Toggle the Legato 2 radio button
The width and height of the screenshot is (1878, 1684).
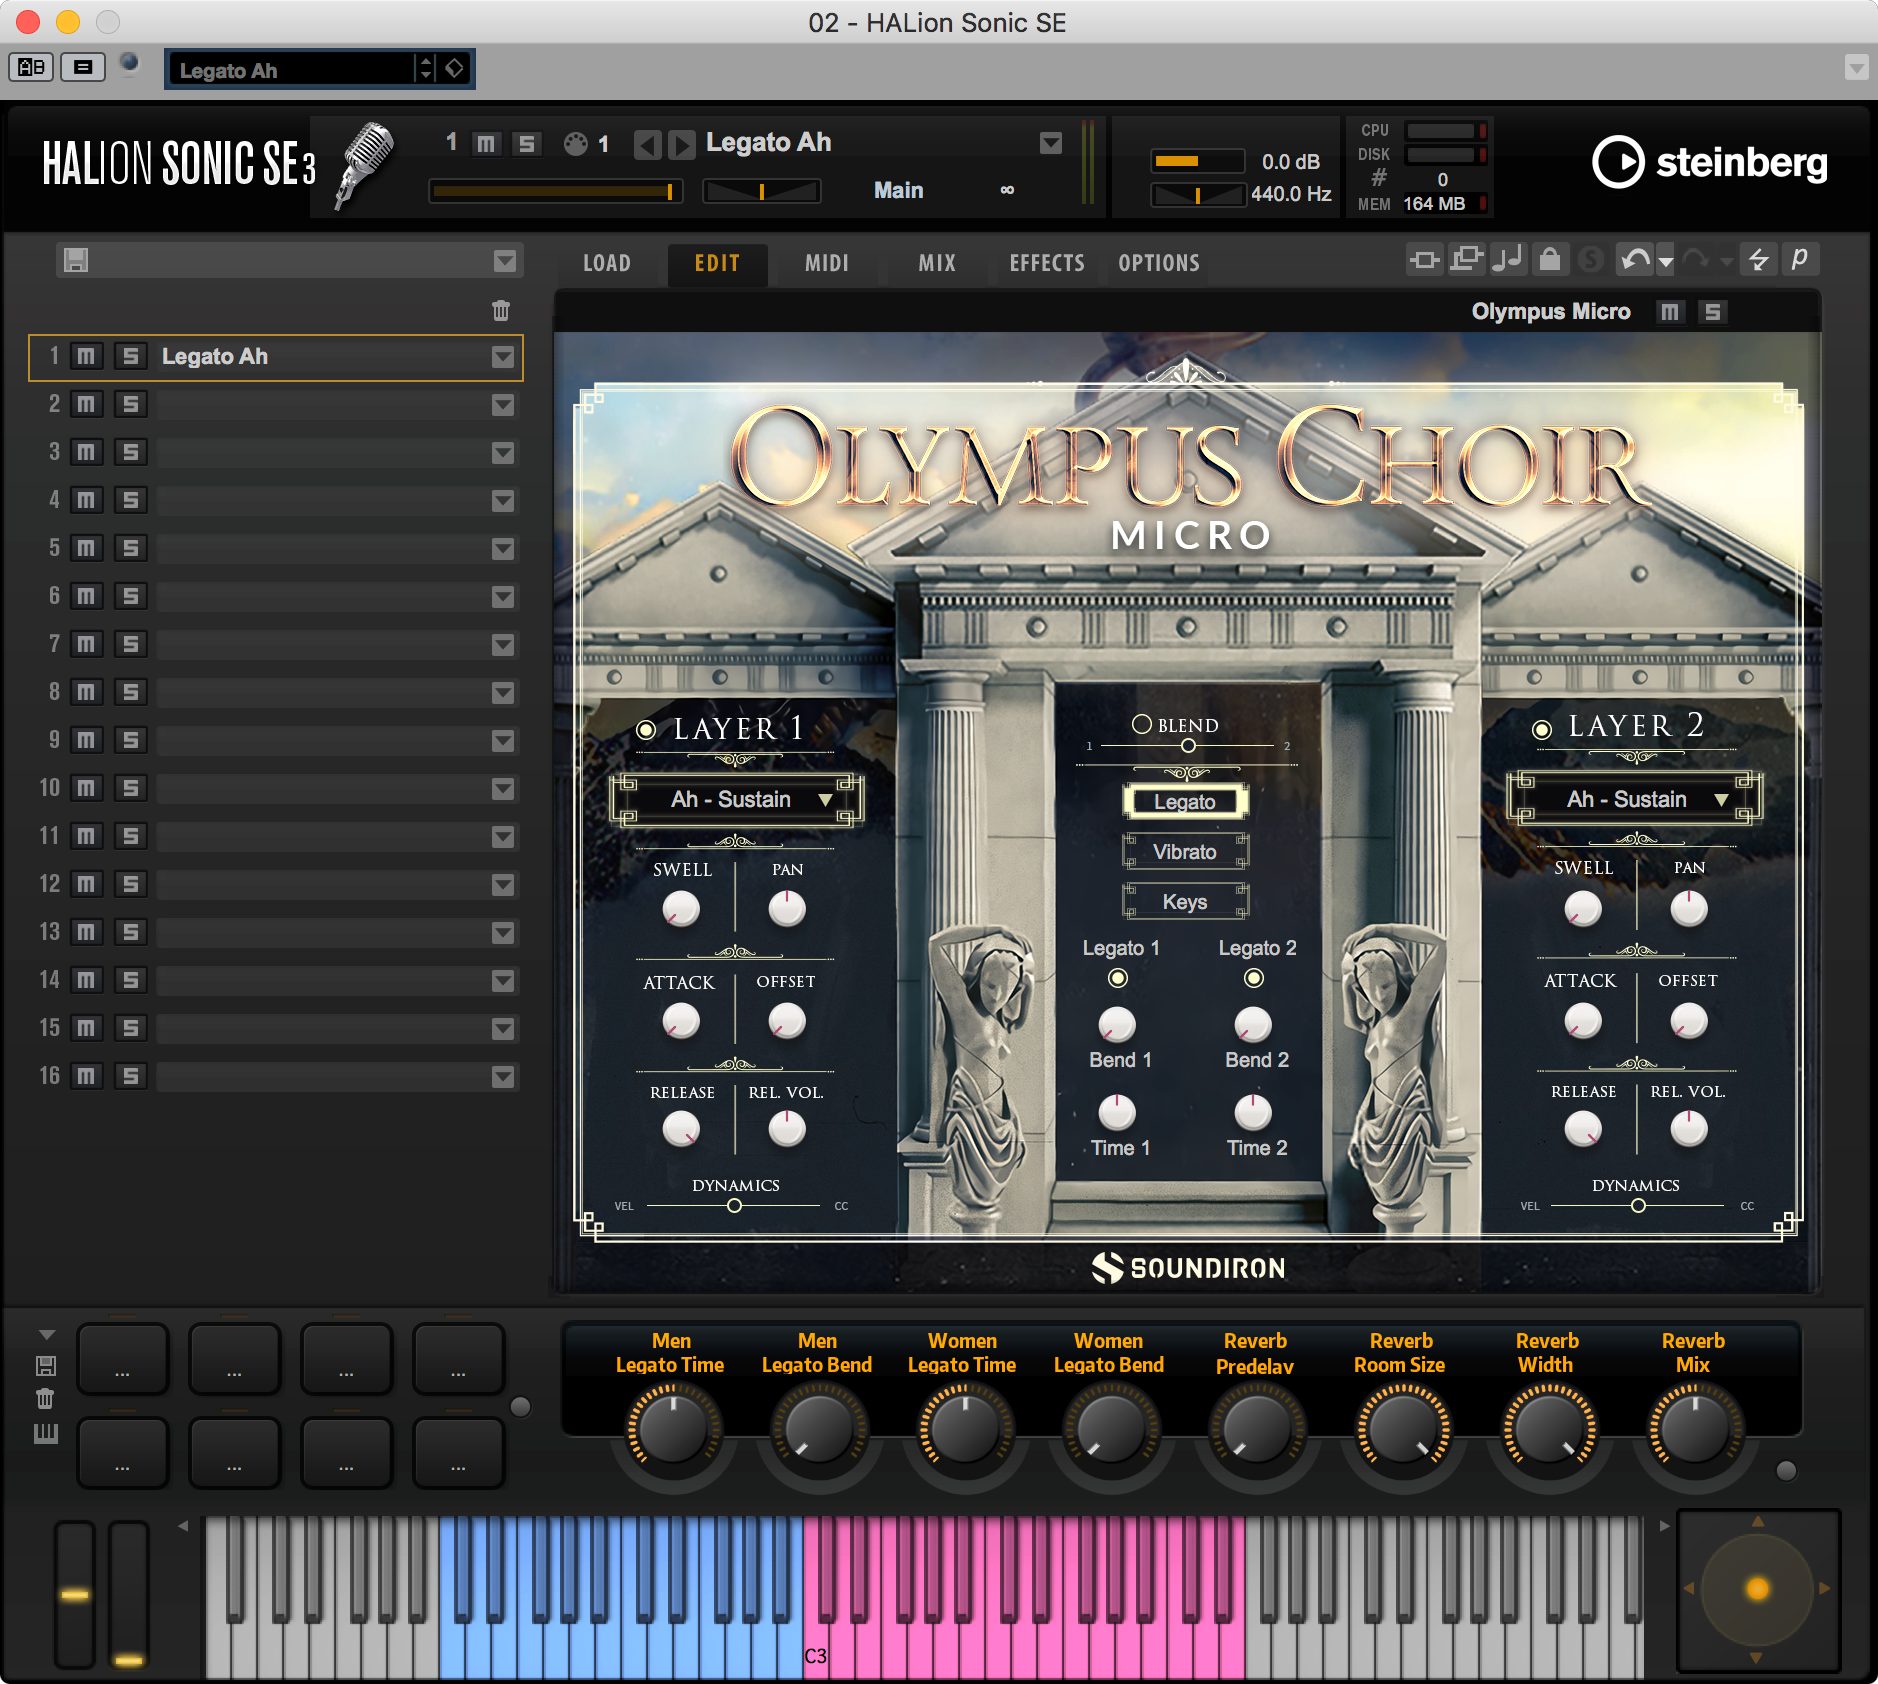pyautogui.click(x=1253, y=978)
